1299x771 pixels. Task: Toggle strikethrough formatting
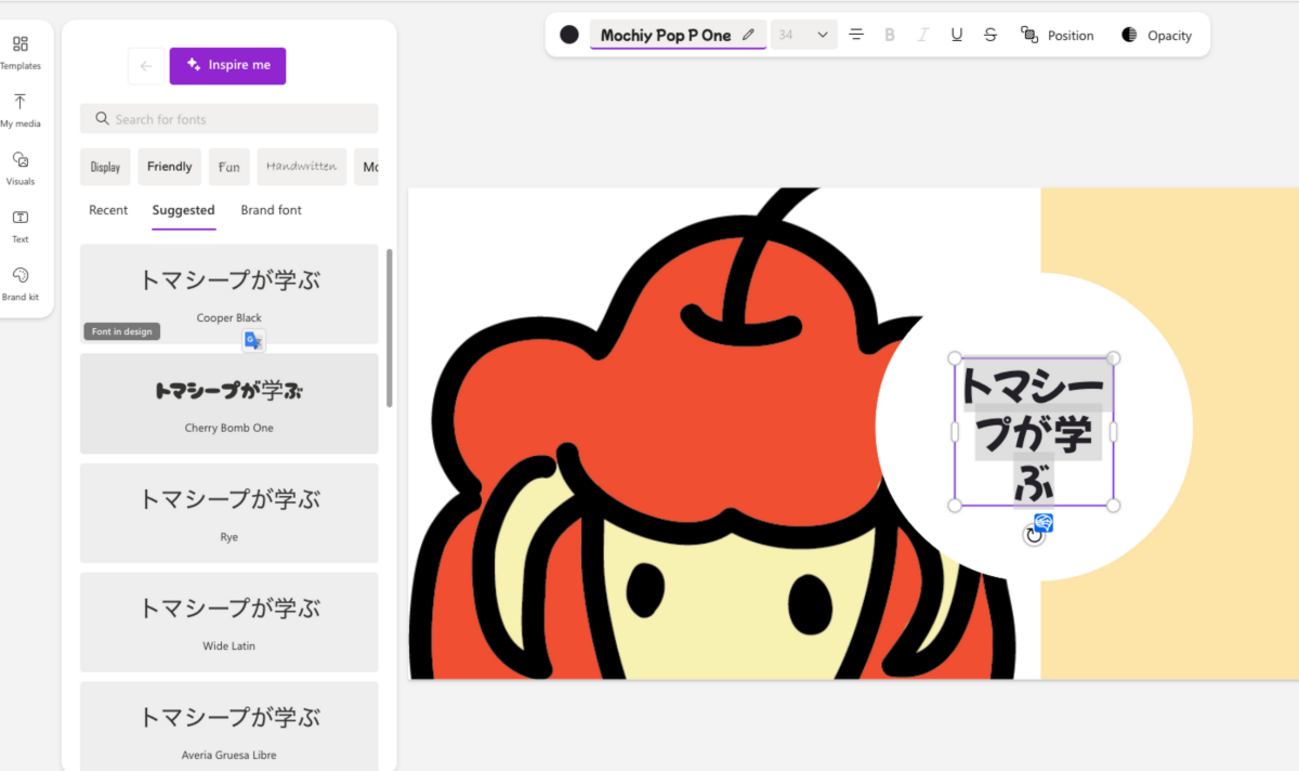(990, 35)
